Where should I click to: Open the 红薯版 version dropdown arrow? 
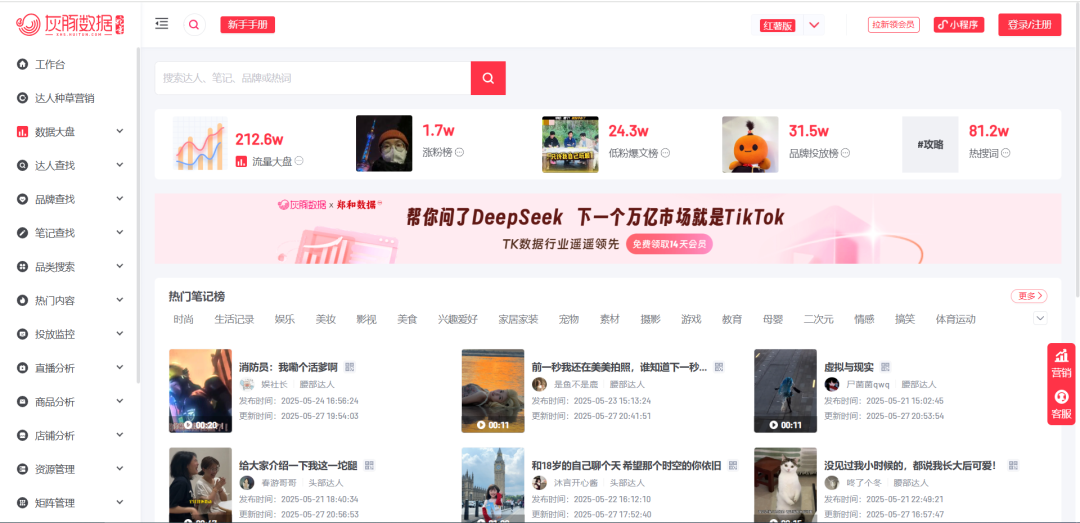pos(814,25)
